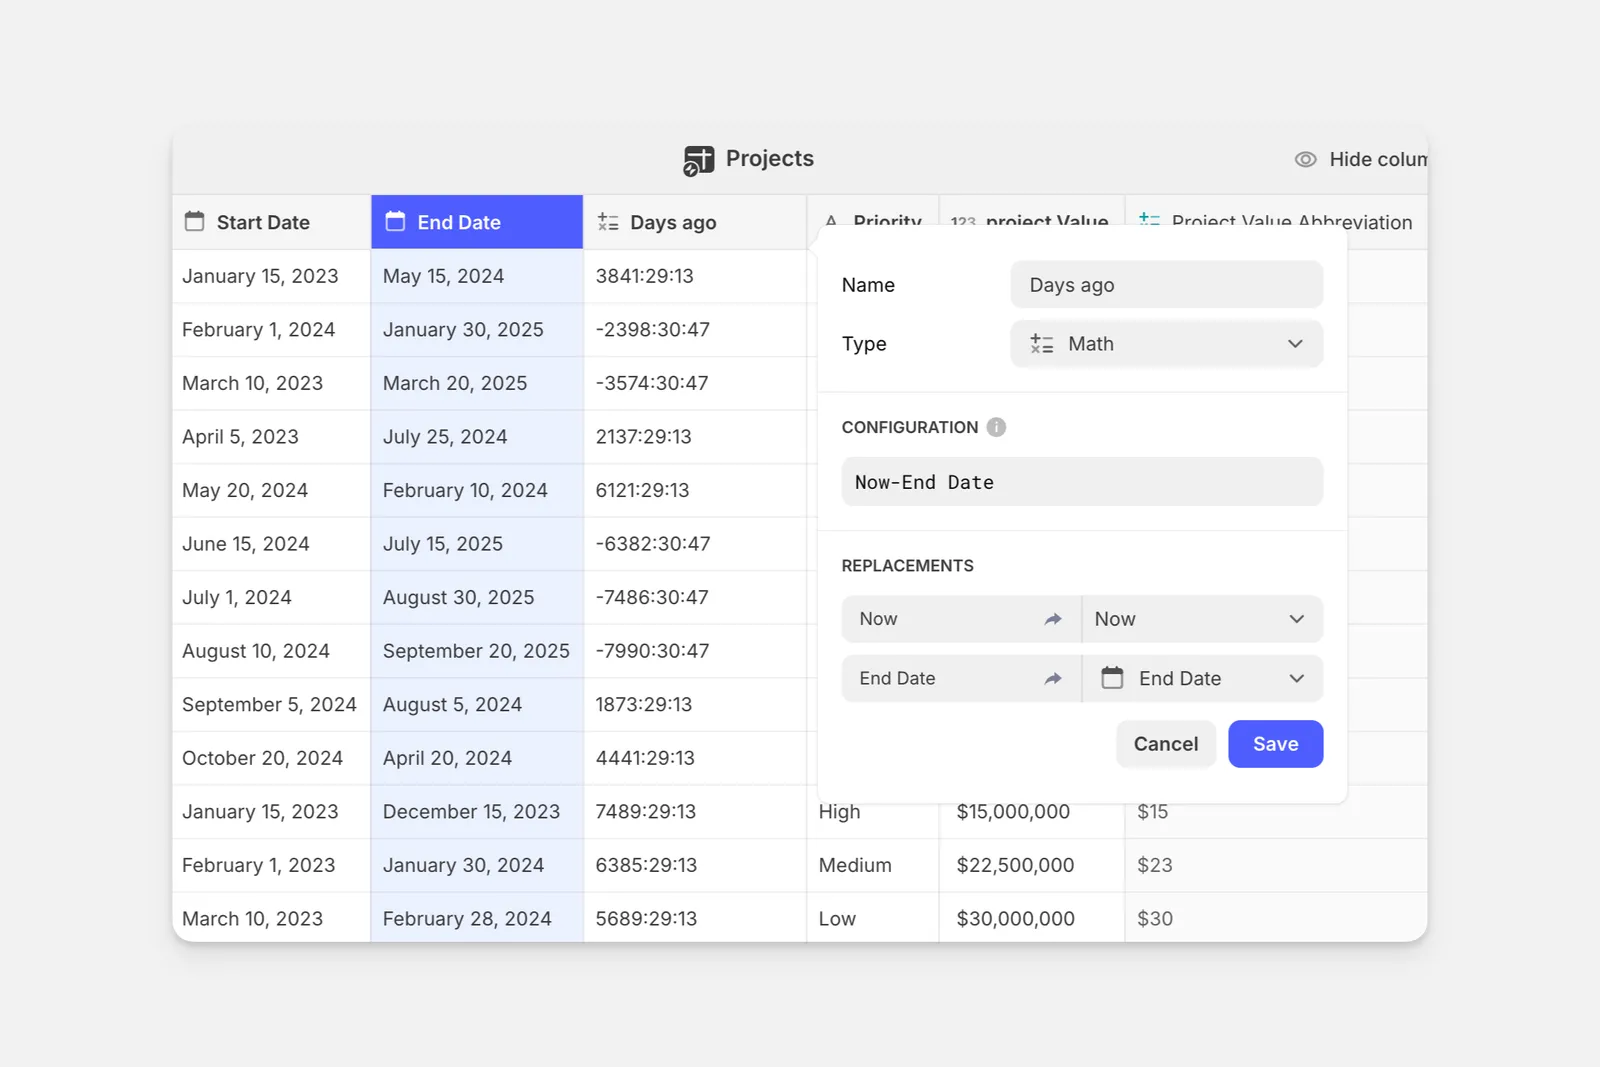1600x1067 pixels.
Task: Click the arrow icon beside End Date replacement
Action: (x=1053, y=678)
